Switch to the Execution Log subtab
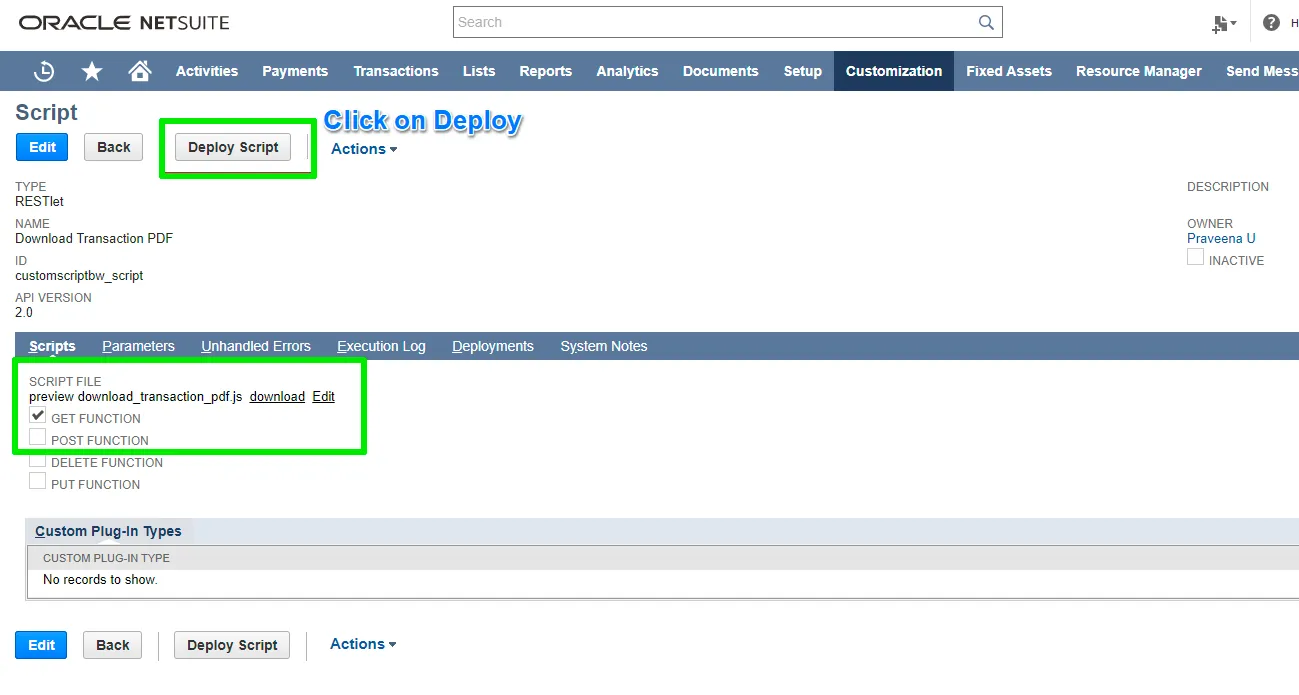 (381, 346)
